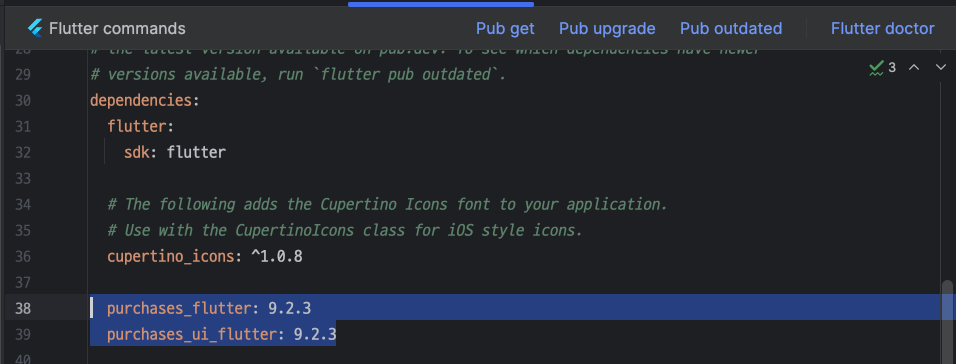Click 'purchases_flutter' dependency name

click(x=179, y=309)
